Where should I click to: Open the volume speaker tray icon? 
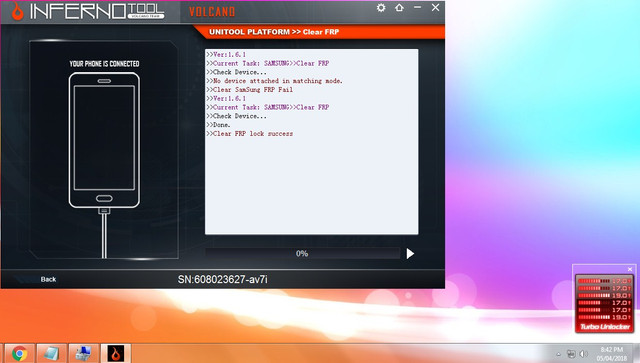pos(584,354)
